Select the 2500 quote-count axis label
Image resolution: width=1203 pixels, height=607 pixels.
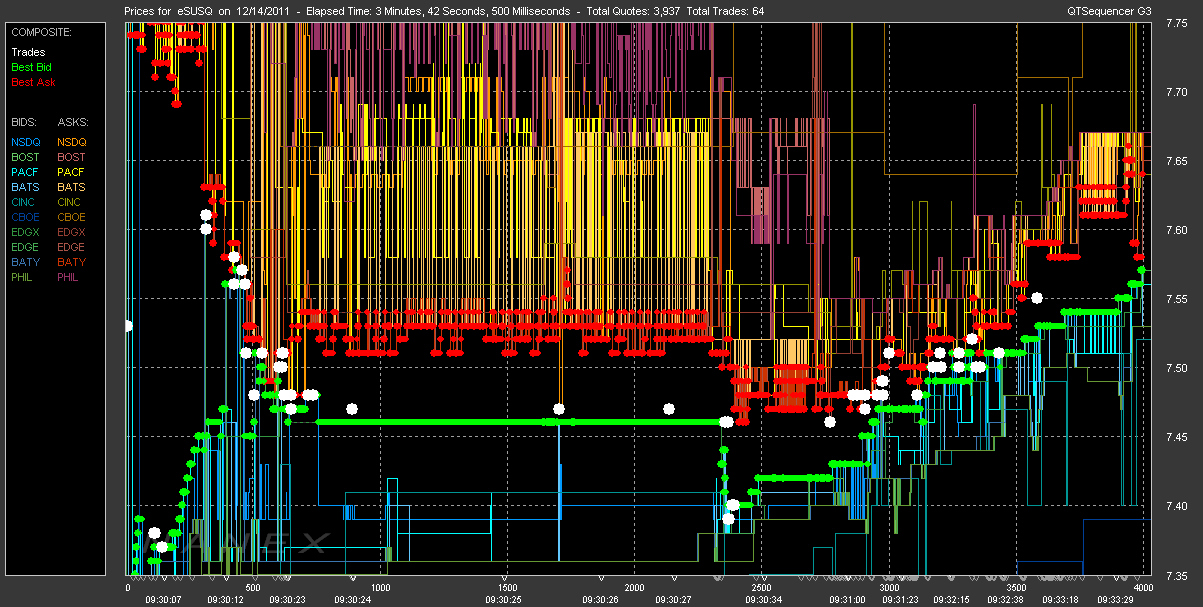pos(761,588)
